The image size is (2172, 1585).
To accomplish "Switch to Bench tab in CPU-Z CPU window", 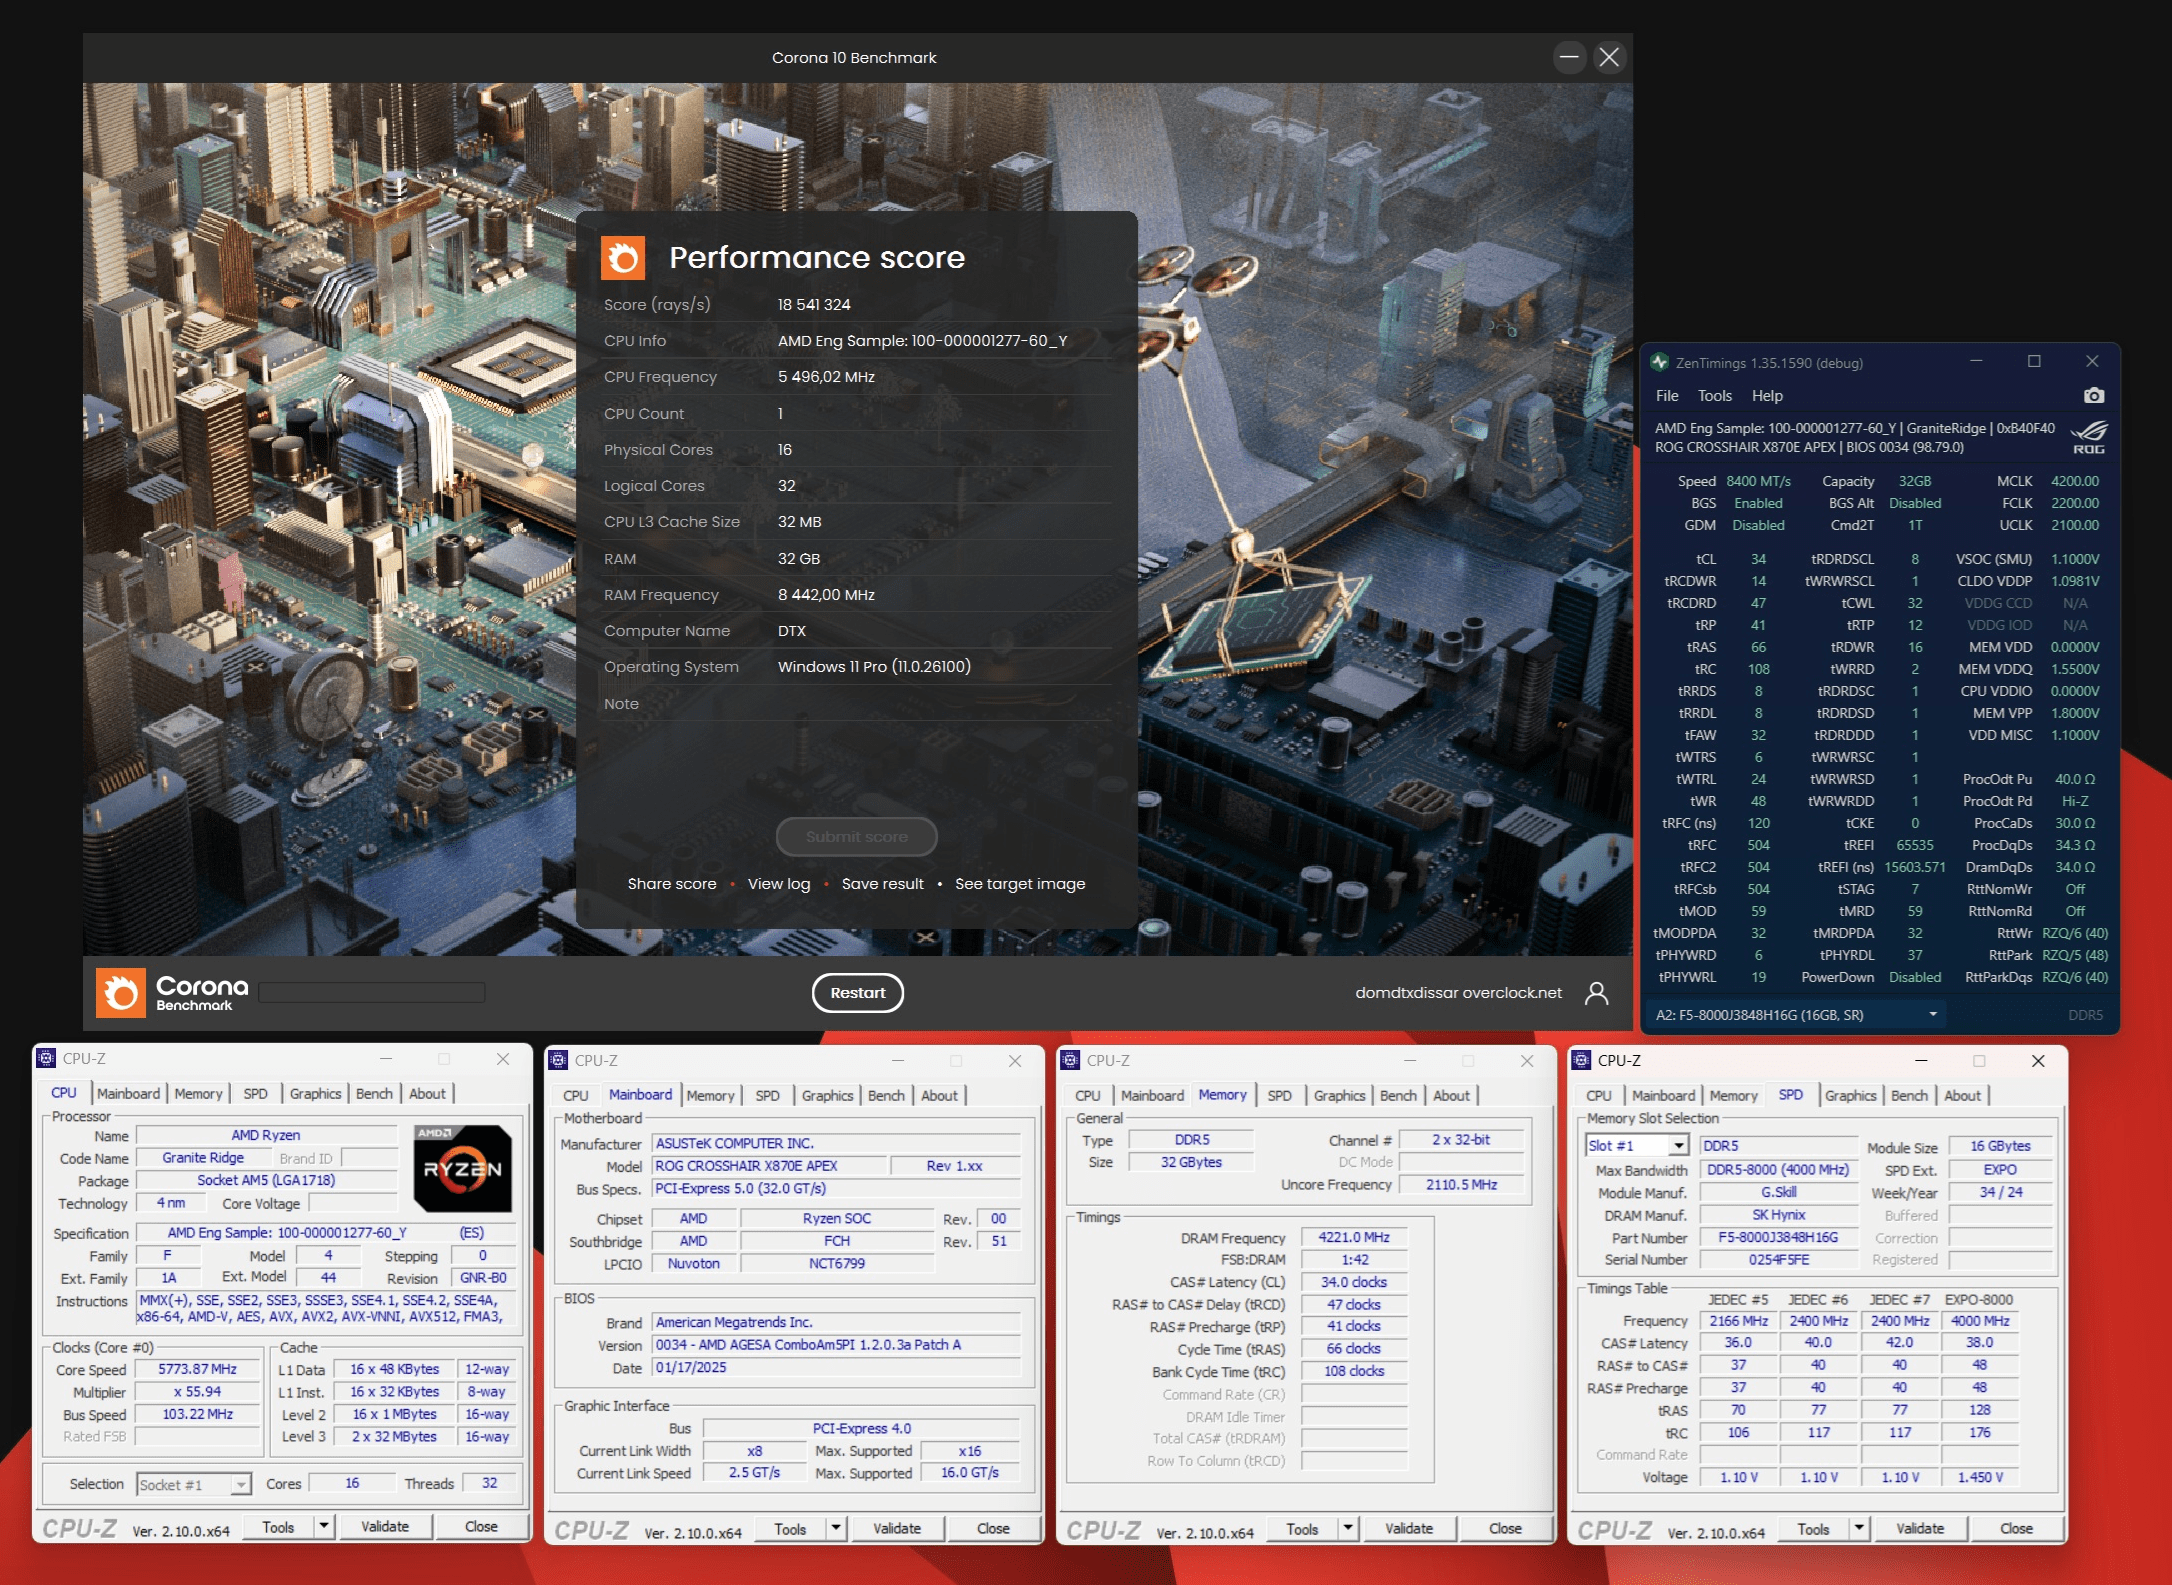I will [374, 1094].
